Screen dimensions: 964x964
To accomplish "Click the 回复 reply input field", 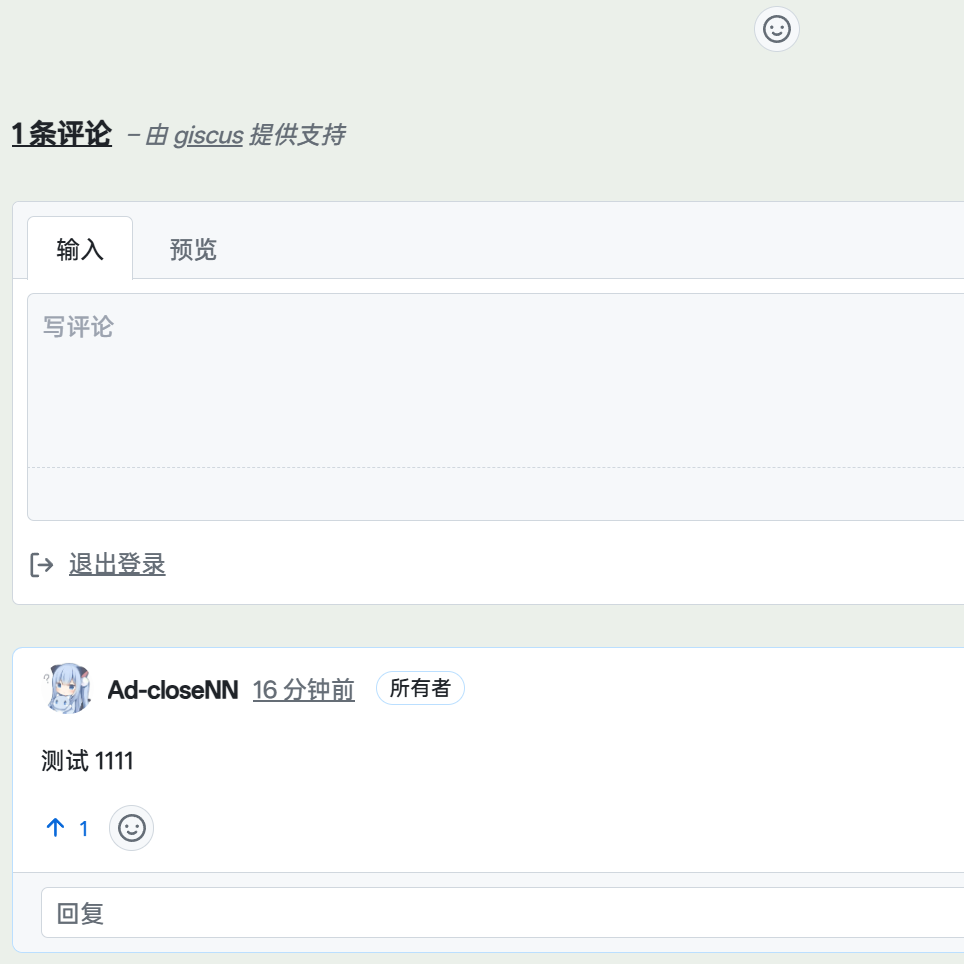I will pos(400,912).
